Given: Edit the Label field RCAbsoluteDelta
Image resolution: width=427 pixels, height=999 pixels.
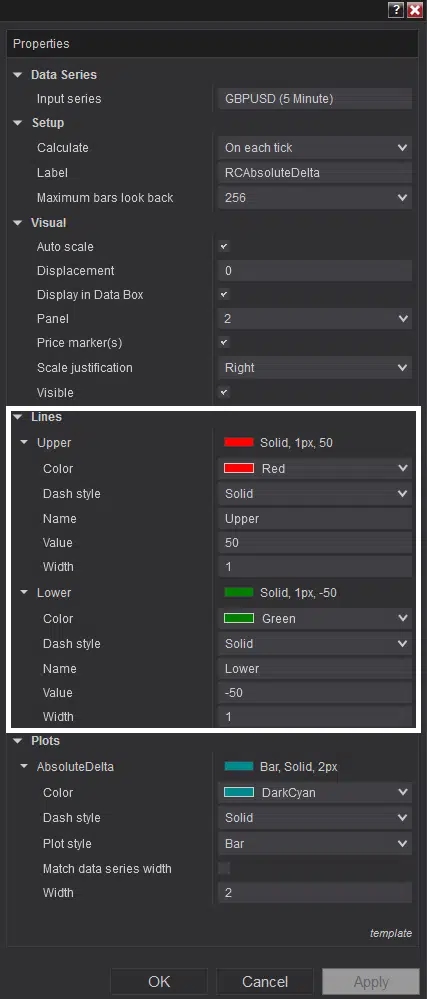Looking at the screenshot, I should pos(315,173).
